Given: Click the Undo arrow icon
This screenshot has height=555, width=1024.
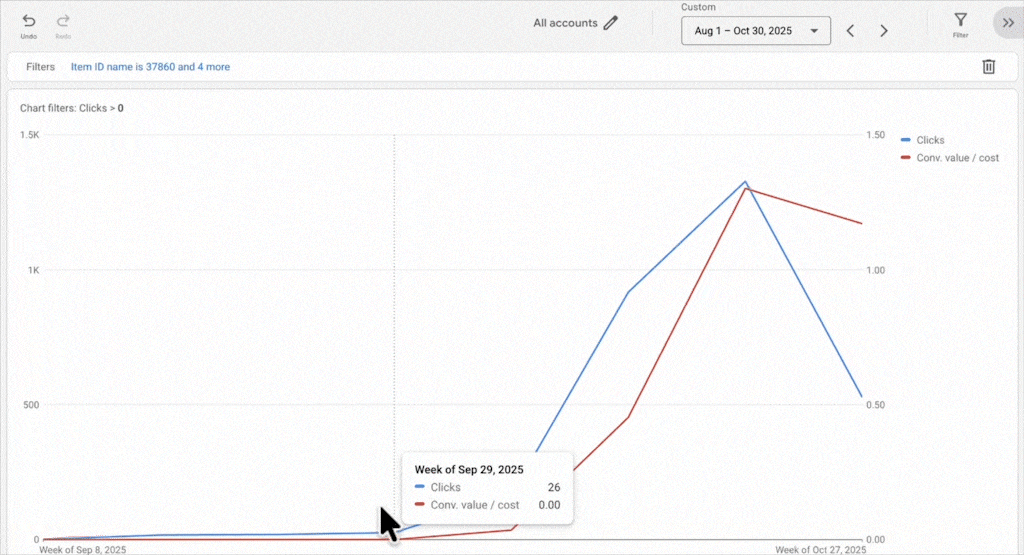Looking at the screenshot, I should pyautogui.click(x=28, y=21).
